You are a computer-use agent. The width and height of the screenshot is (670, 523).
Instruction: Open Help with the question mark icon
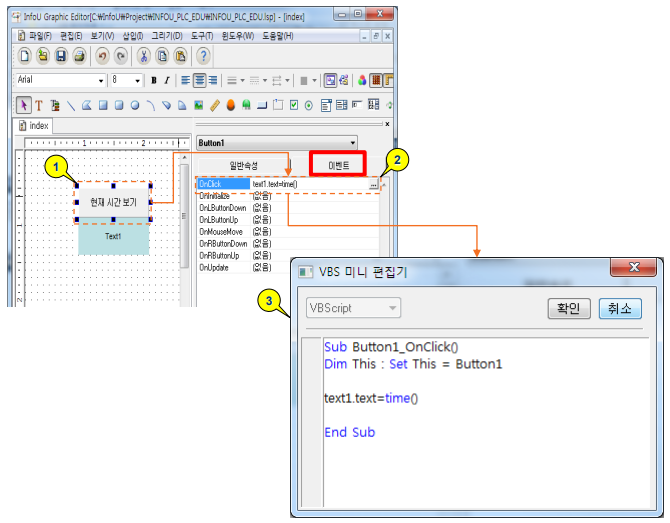(x=203, y=56)
